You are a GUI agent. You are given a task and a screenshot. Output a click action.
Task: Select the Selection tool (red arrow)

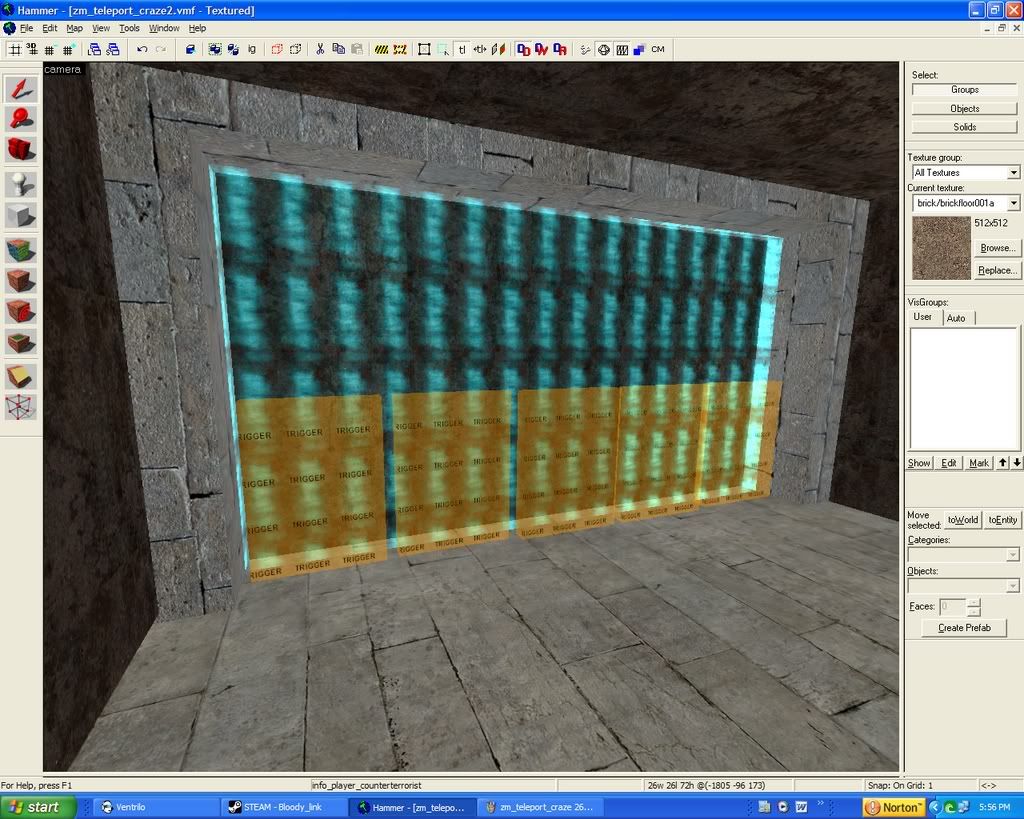click(x=21, y=88)
